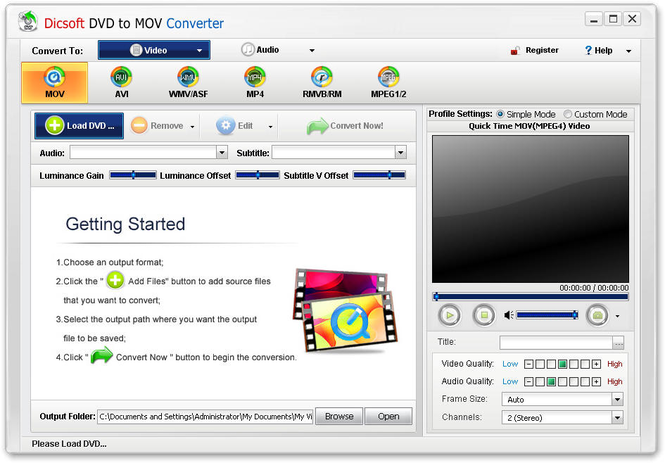665x463 pixels.
Task: Adjust the preview volume slider
Action: (547, 315)
